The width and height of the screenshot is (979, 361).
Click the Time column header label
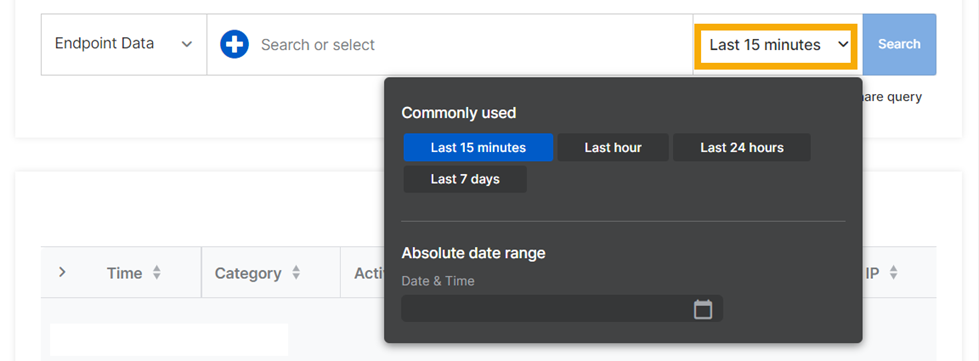[x=124, y=273]
